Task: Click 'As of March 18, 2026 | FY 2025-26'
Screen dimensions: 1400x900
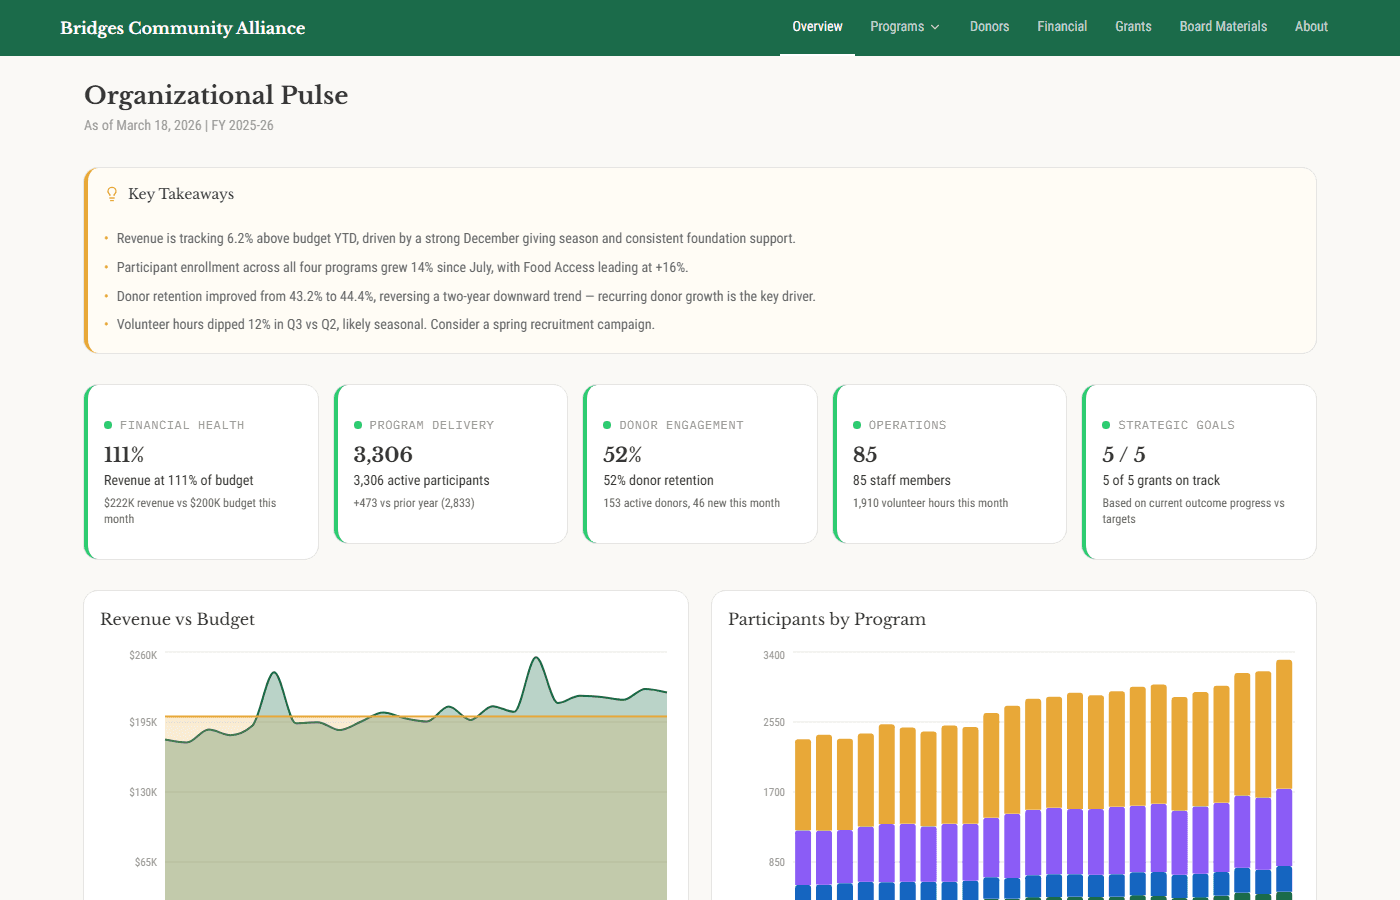Action: click(179, 125)
